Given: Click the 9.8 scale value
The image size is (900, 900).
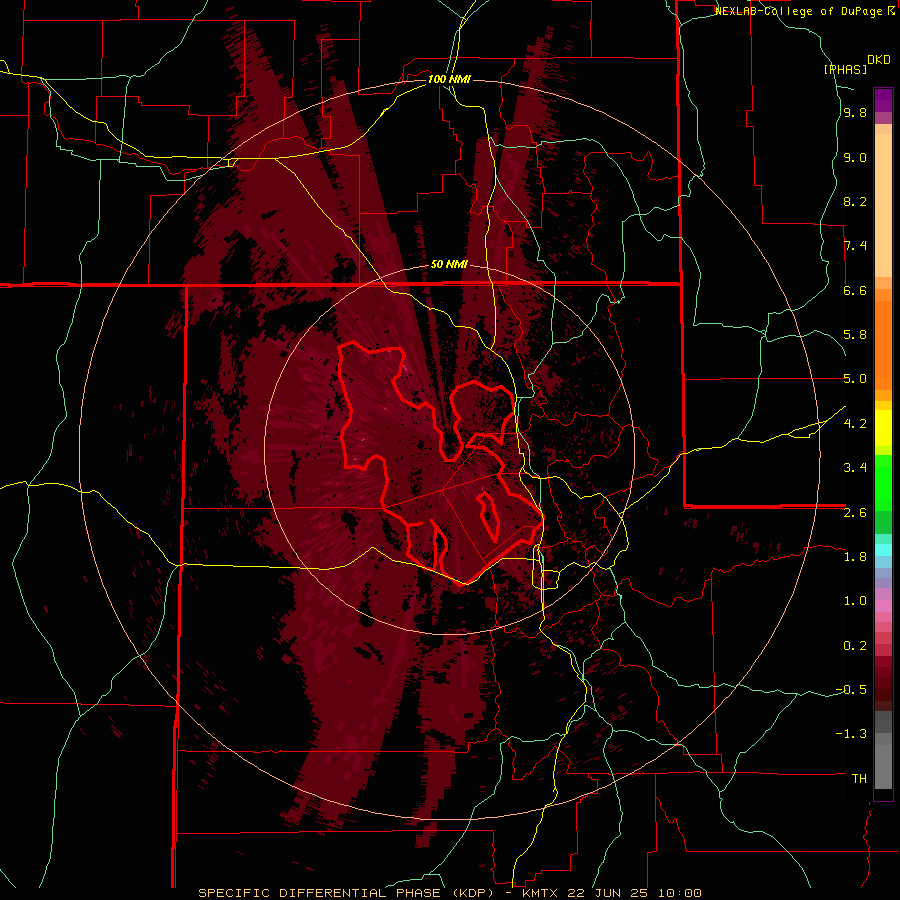Looking at the screenshot, I should click(x=855, y=113).
